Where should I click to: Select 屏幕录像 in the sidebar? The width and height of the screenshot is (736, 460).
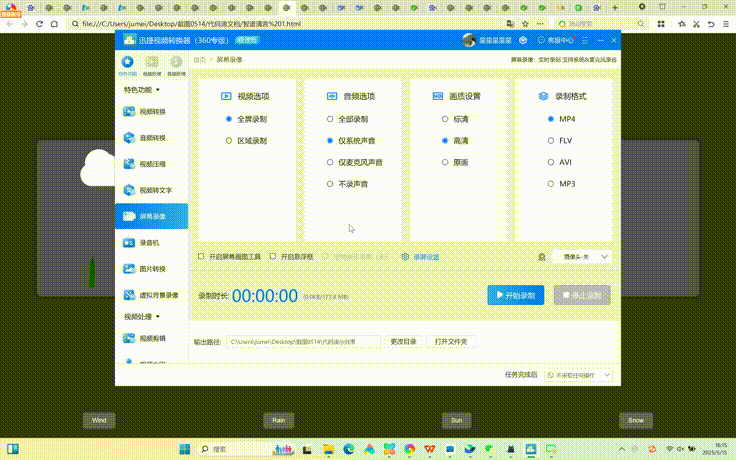(151, 216)
